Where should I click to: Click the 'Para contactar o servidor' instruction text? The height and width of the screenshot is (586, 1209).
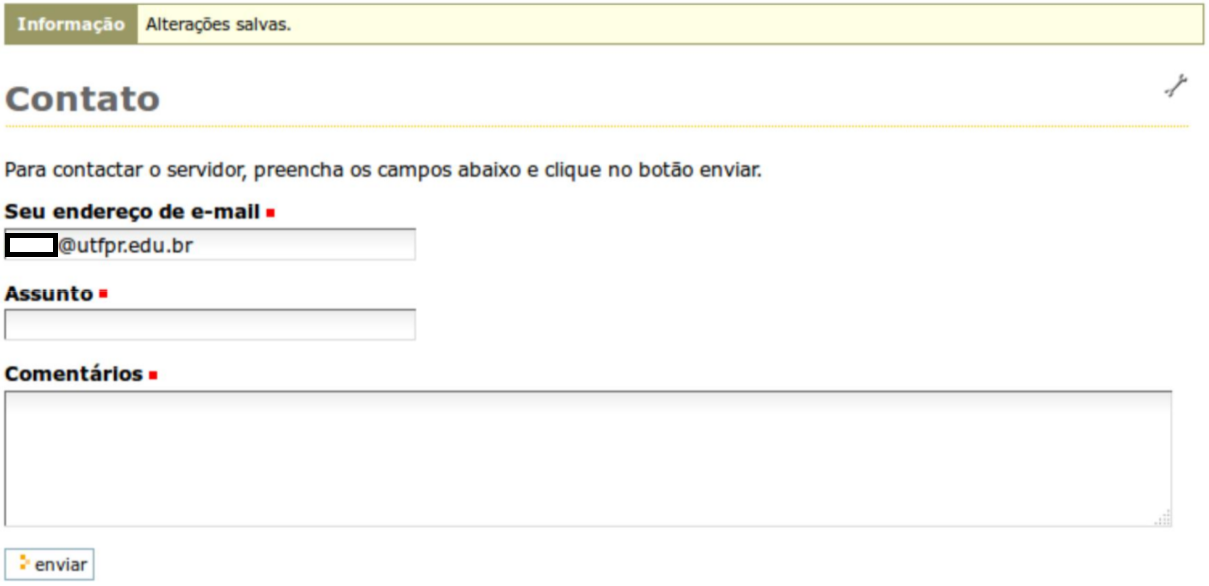(x=383, y=170)
